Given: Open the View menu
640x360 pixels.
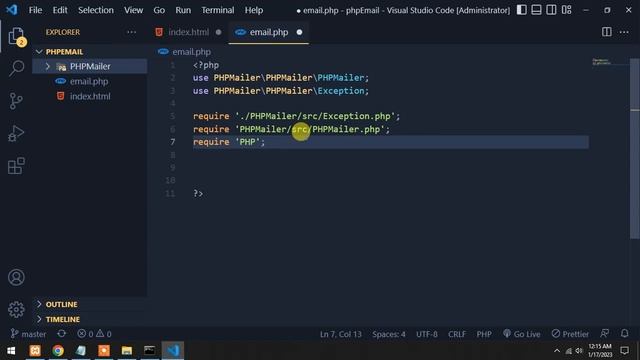Looking at the screenshot, I should pos(133,10).
